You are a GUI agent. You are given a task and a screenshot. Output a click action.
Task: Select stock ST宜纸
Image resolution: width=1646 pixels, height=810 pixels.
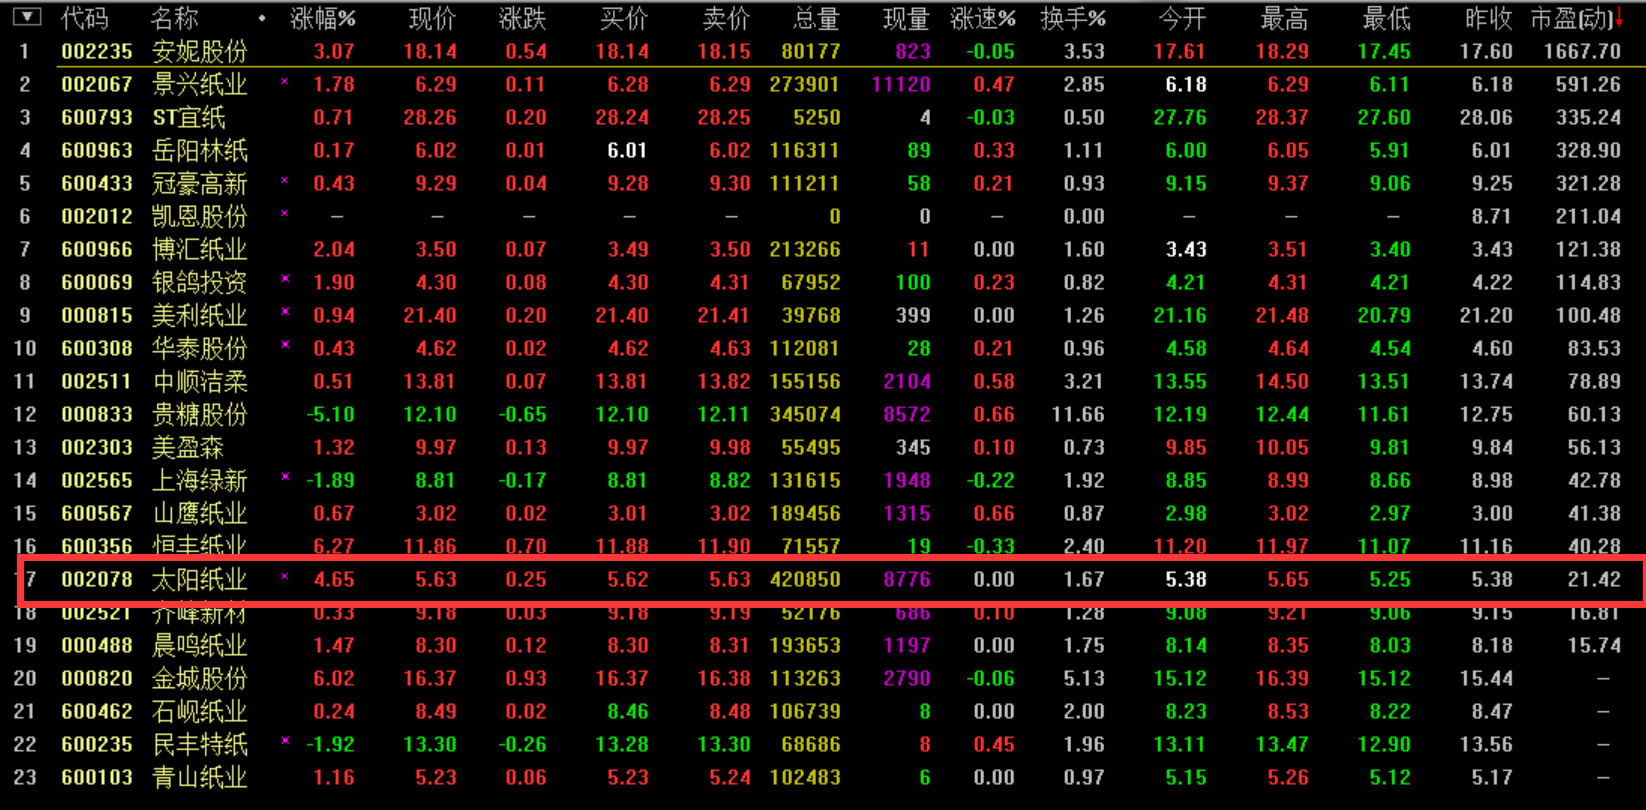[189, 117]
